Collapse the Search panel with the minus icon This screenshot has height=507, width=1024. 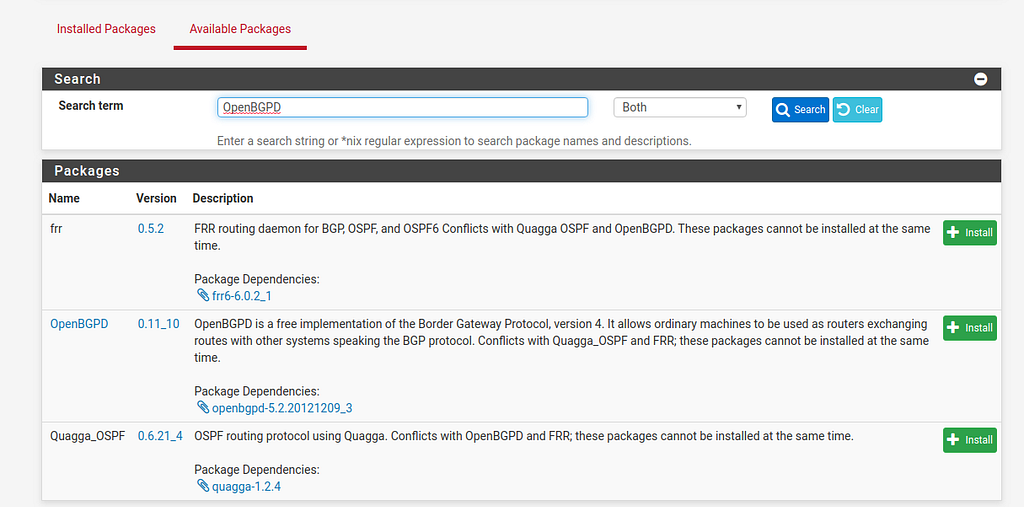click(980, 79)
